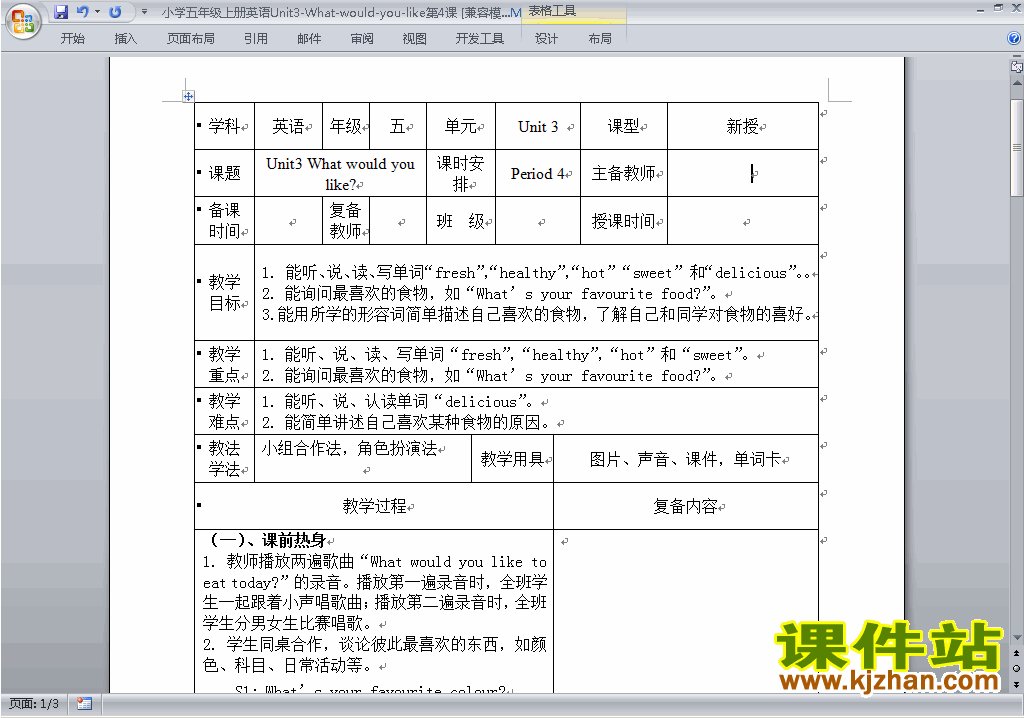Click the vertical scrollbar thumb

coord(1017,148)
